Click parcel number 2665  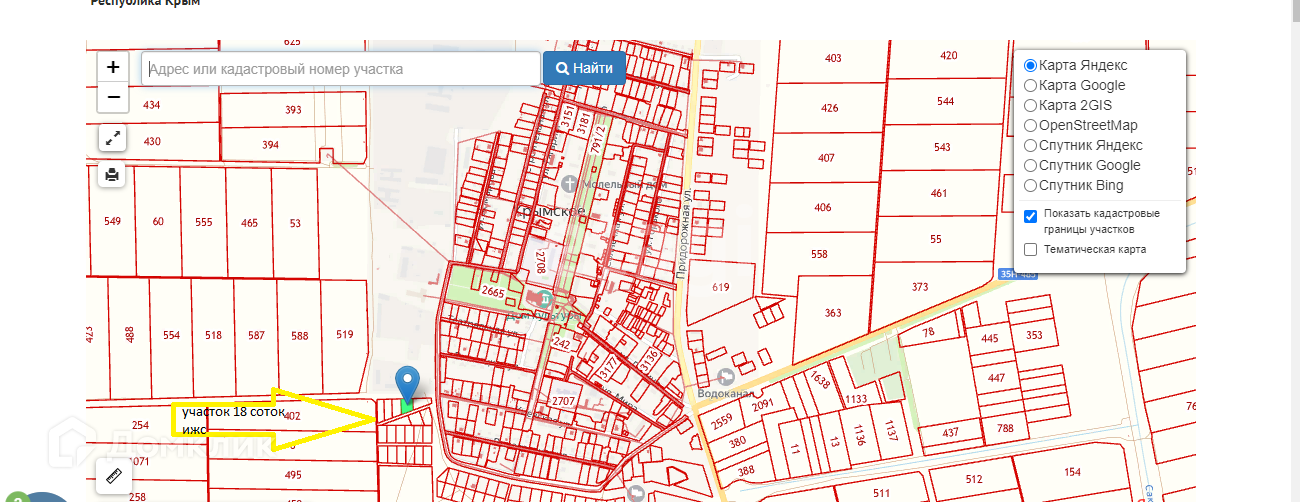pyautogui.click(x=492, y=291)
